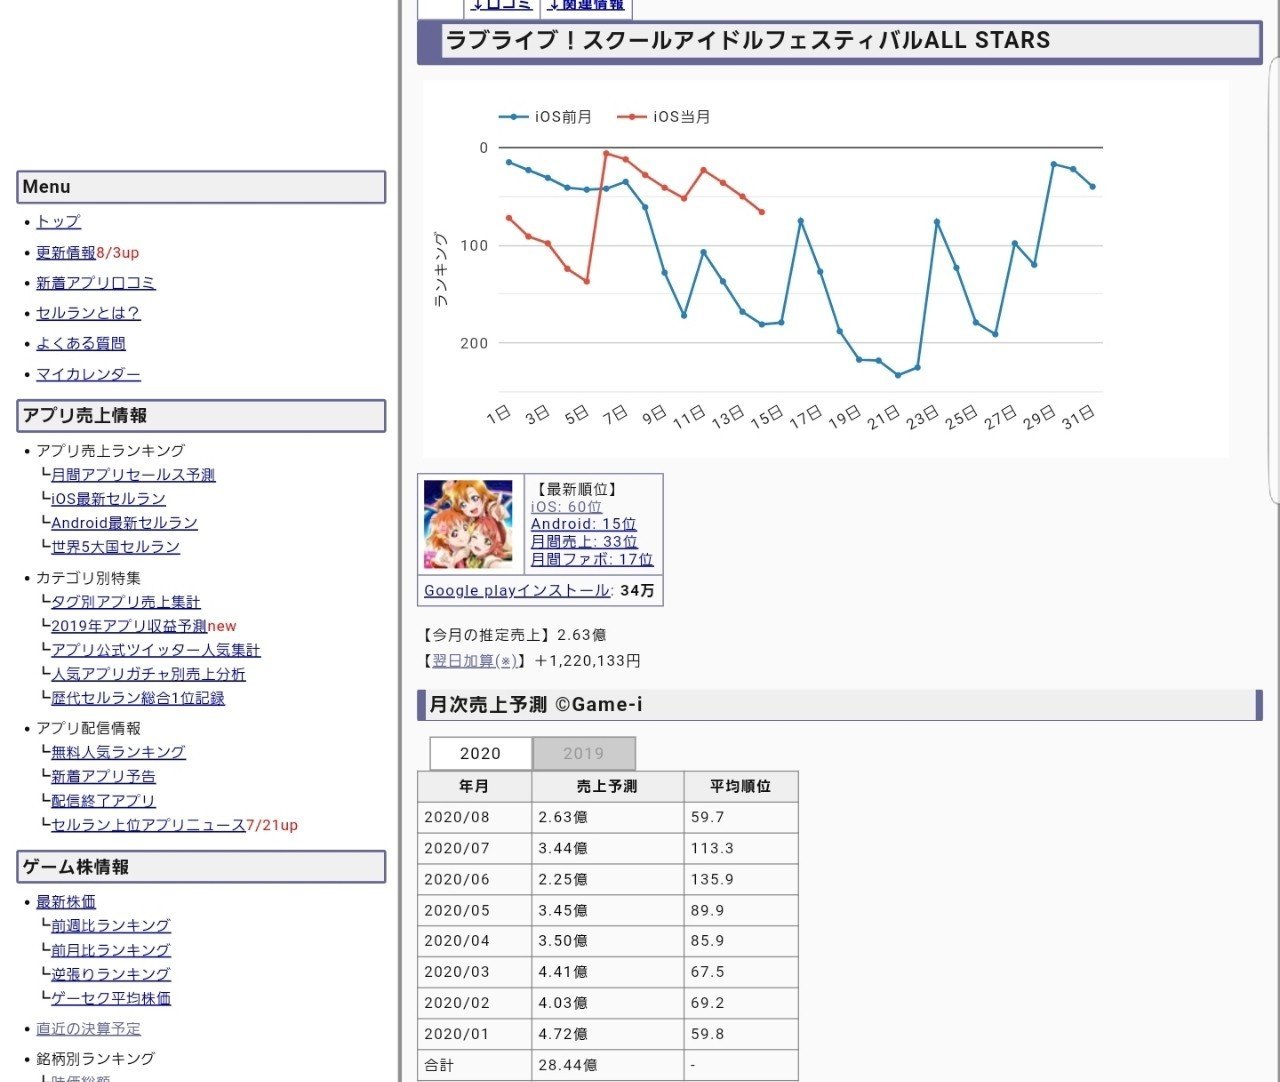The image size is (1280, 1082).
Task: Click the 平均順位 column header
Action: click(x=741, y=787)
